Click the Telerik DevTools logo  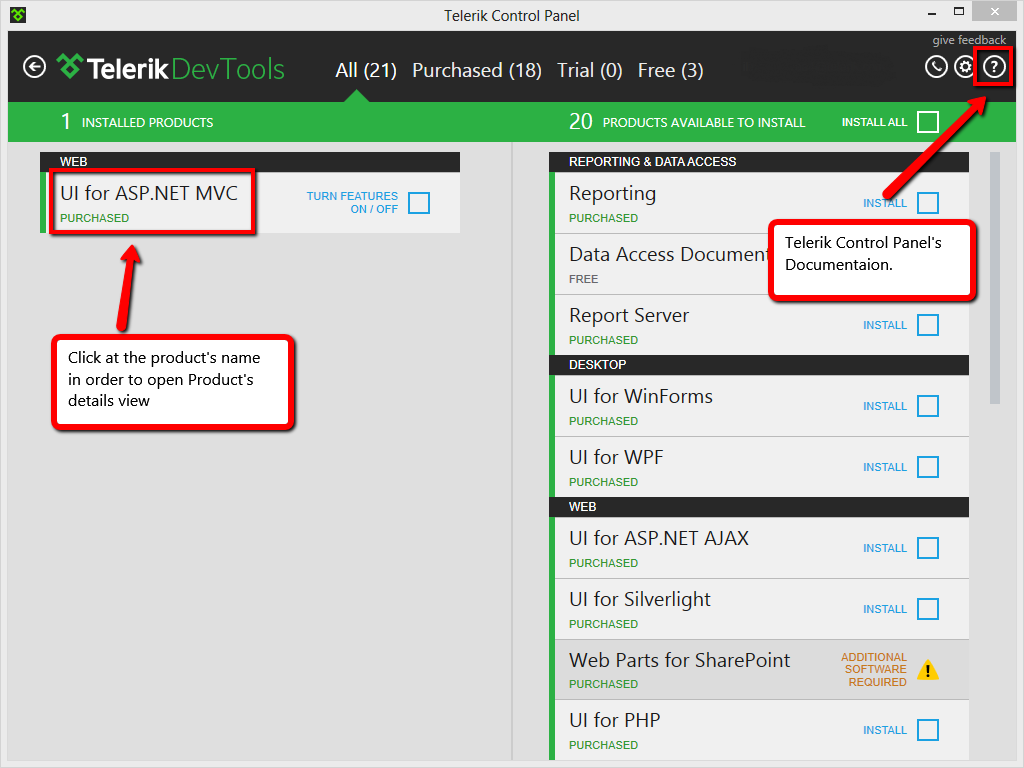[x=171, y=68]
